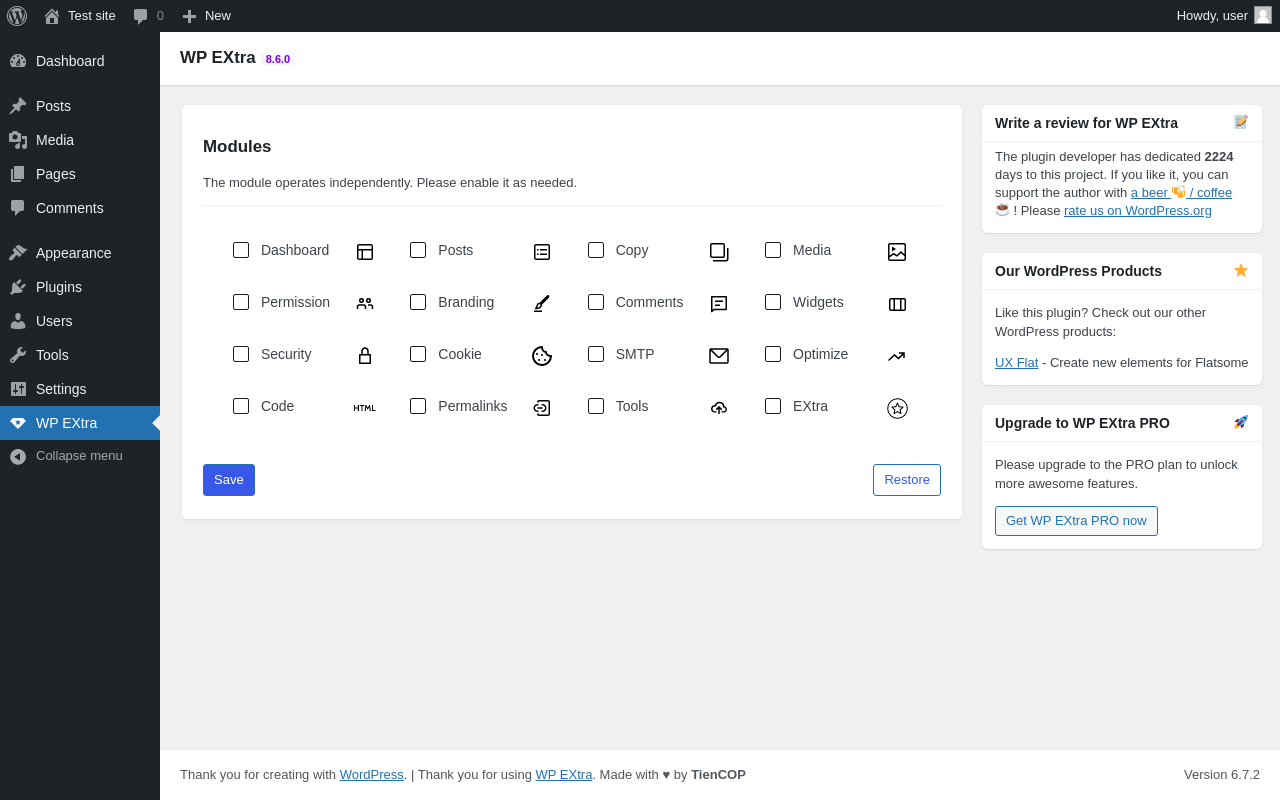Viewport: 1280px width, 800px height.
Task: Enable the Optimize module checkbox
Action: click(x=773, y=354)
